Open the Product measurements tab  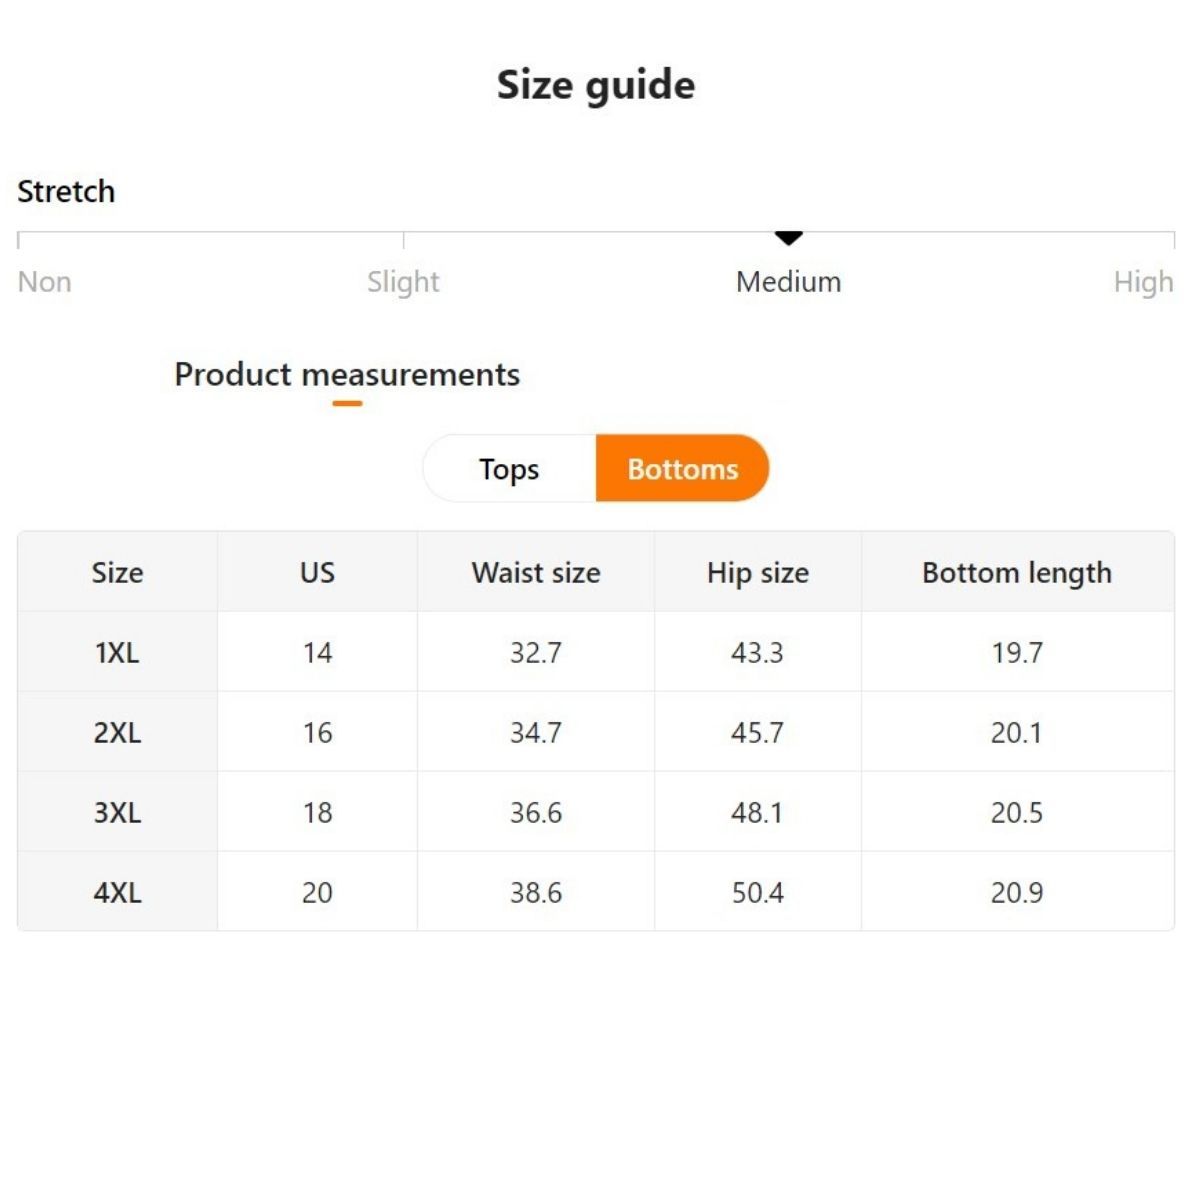pyautogui.click(x=347, y=375)
